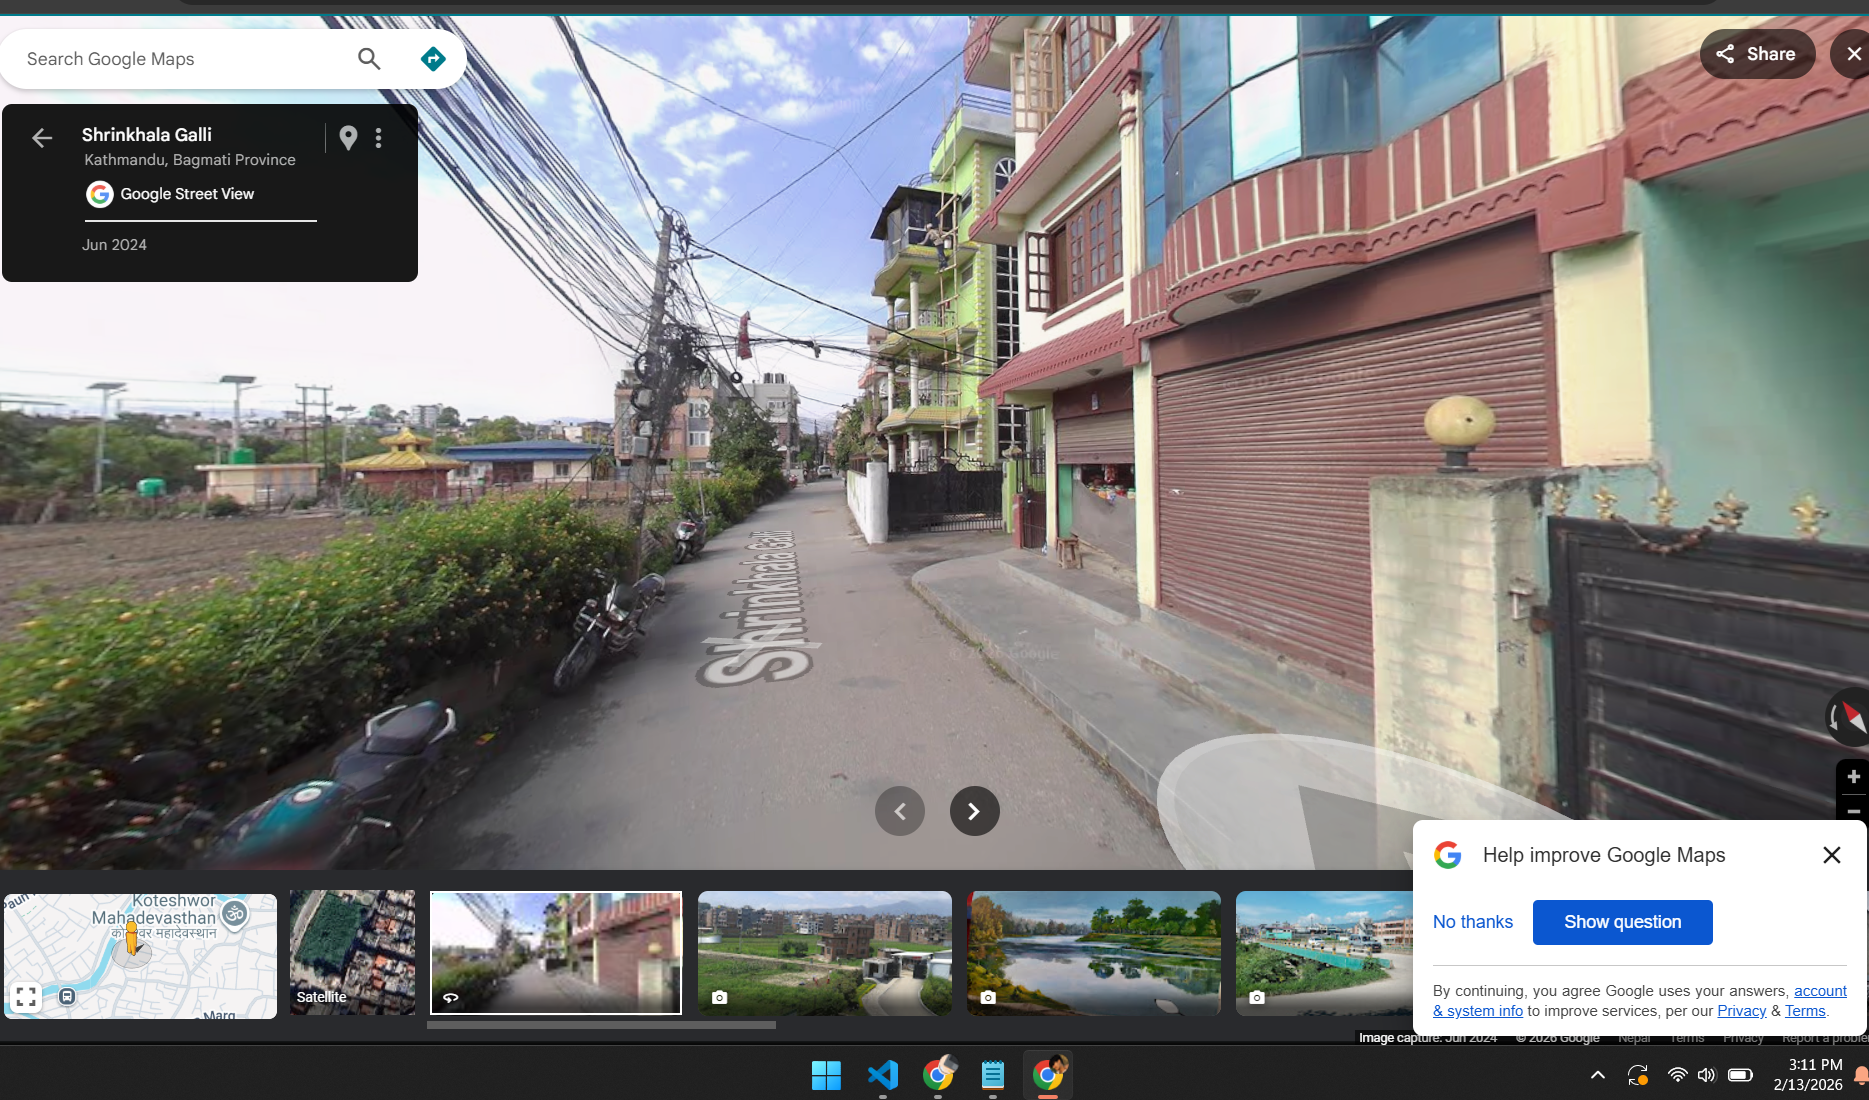Open Visual Studio Code from taskbar
Image resolution: width=1869 pixels, height=1100 pixels.
tap(882, 1075)
